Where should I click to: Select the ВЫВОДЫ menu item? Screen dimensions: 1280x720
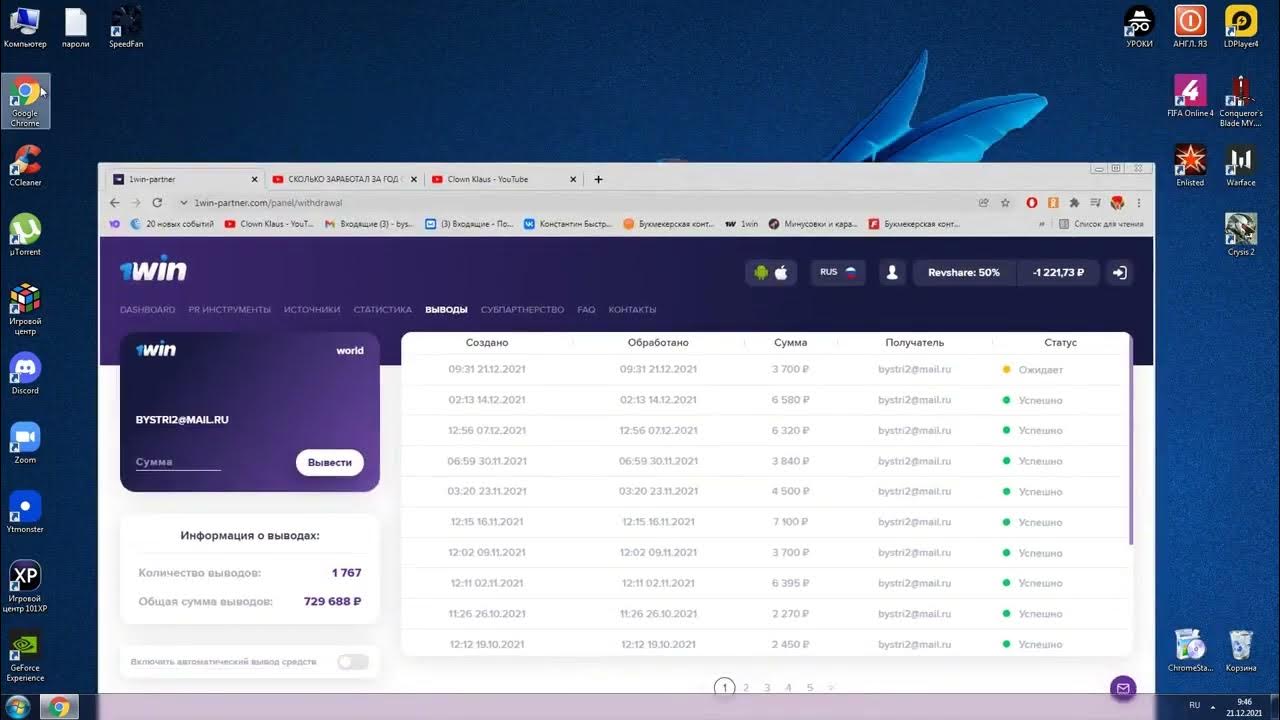446,310
